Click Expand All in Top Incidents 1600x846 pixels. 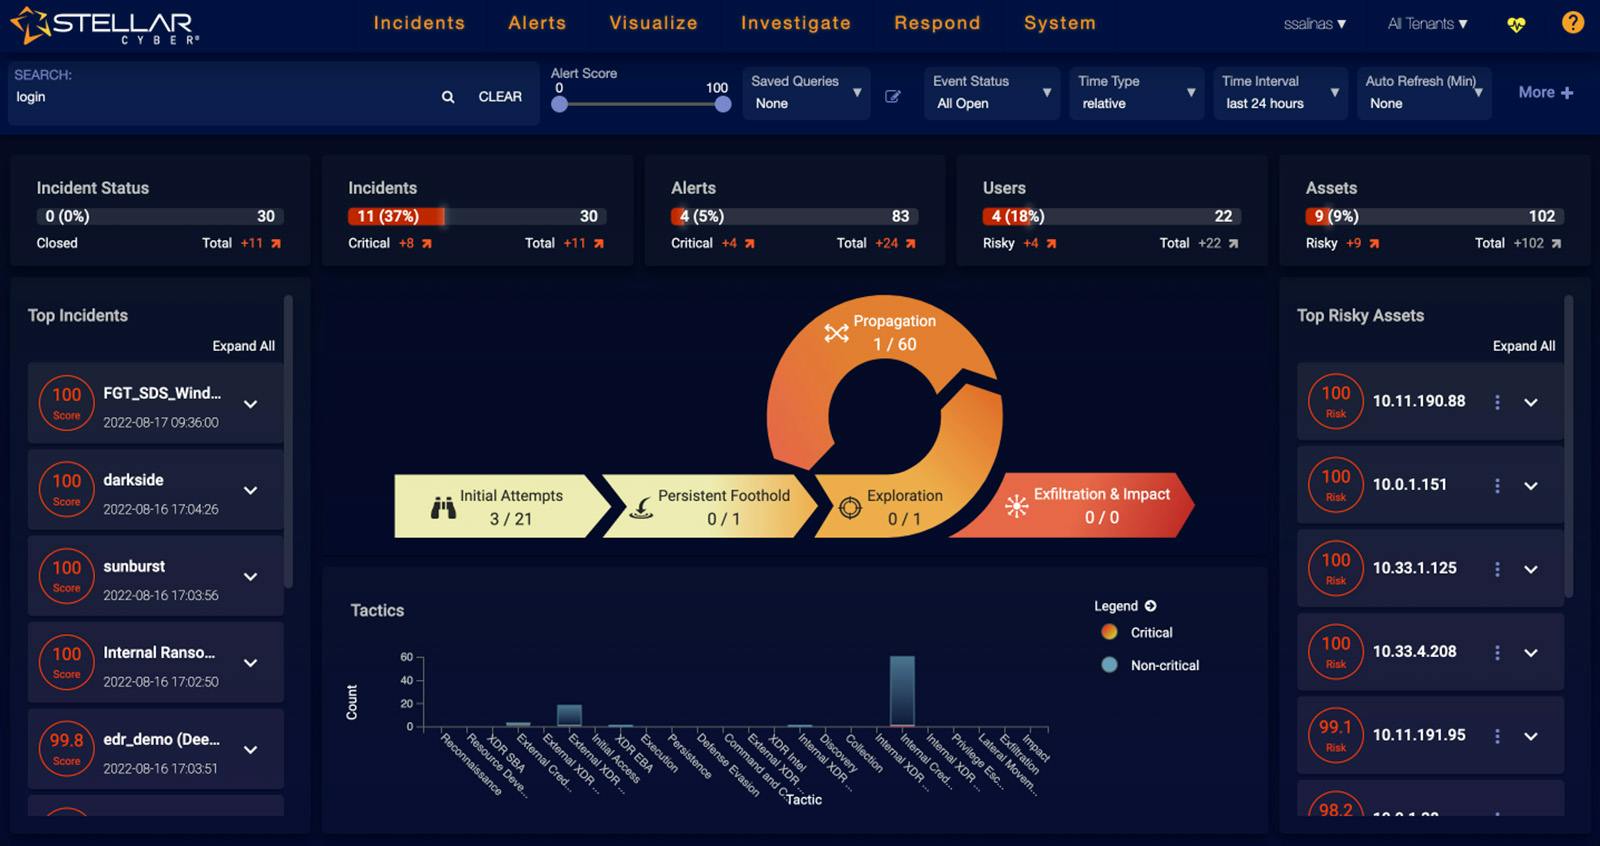tap(243, 346)
